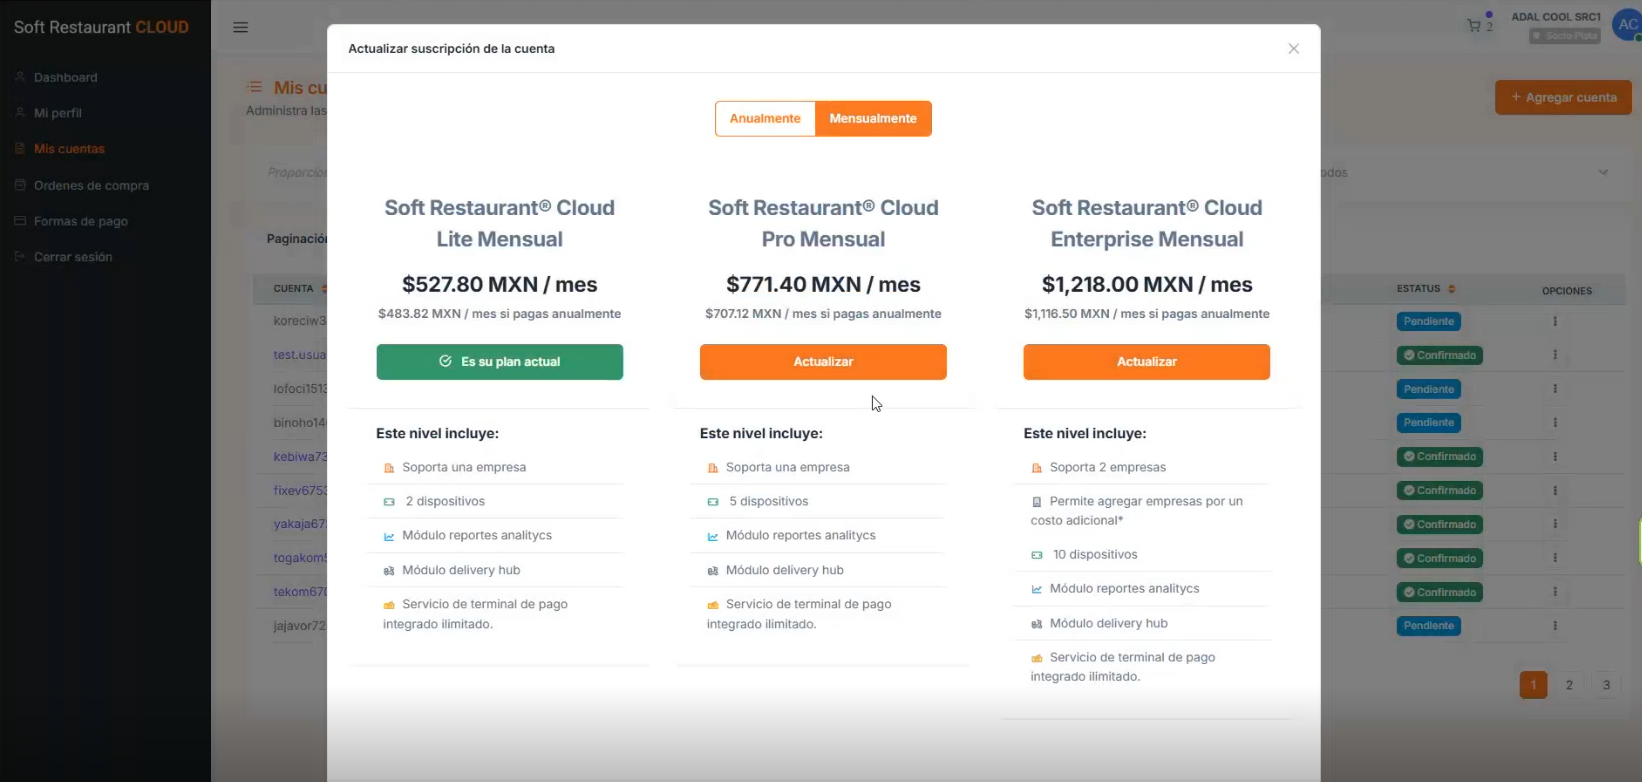Open the hamburger menu in the header
Screen dimensions: 1642x782
[240, 27]
